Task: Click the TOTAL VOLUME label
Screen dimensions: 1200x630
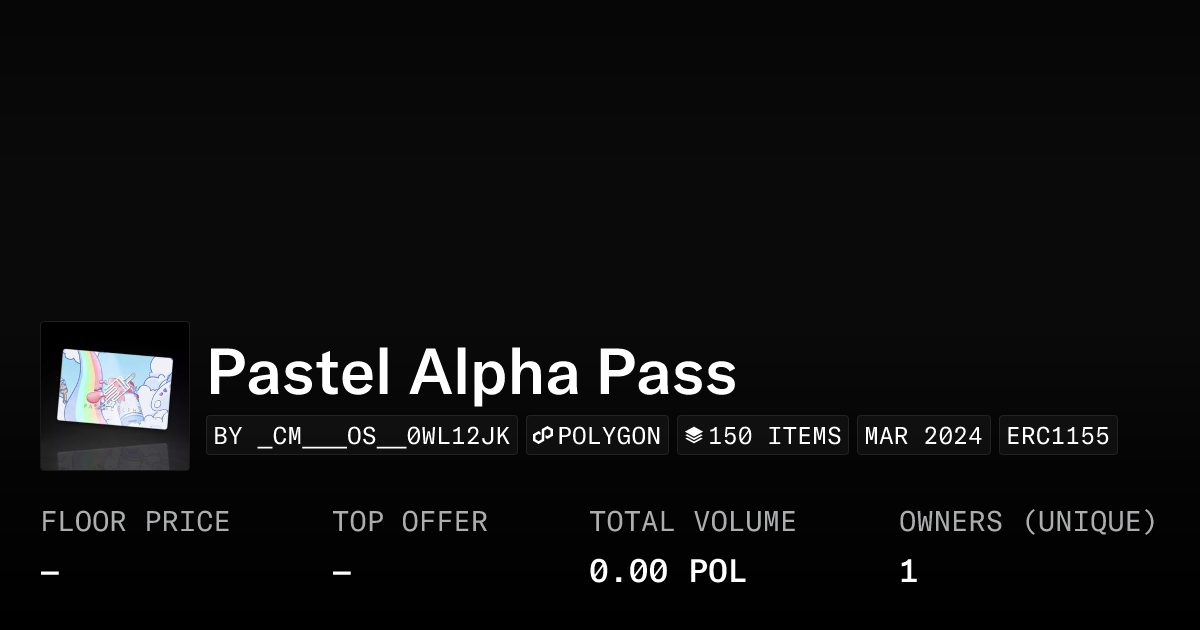Action: (x=692, y=522)
